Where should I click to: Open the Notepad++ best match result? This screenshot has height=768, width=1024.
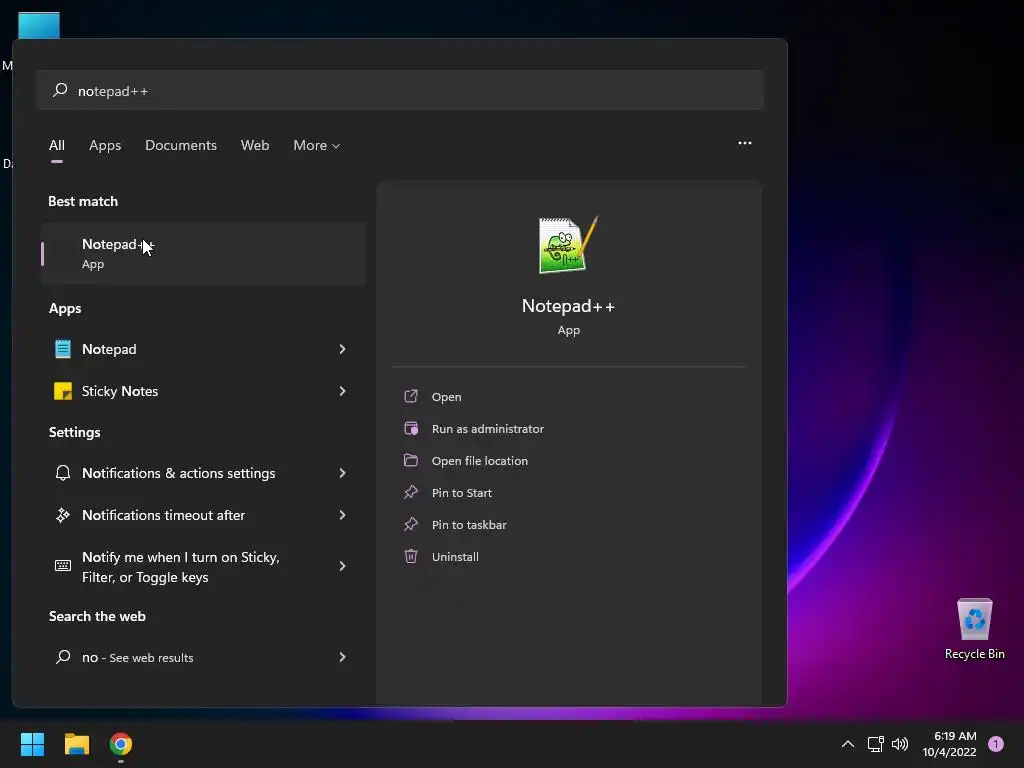coord(203,253)
